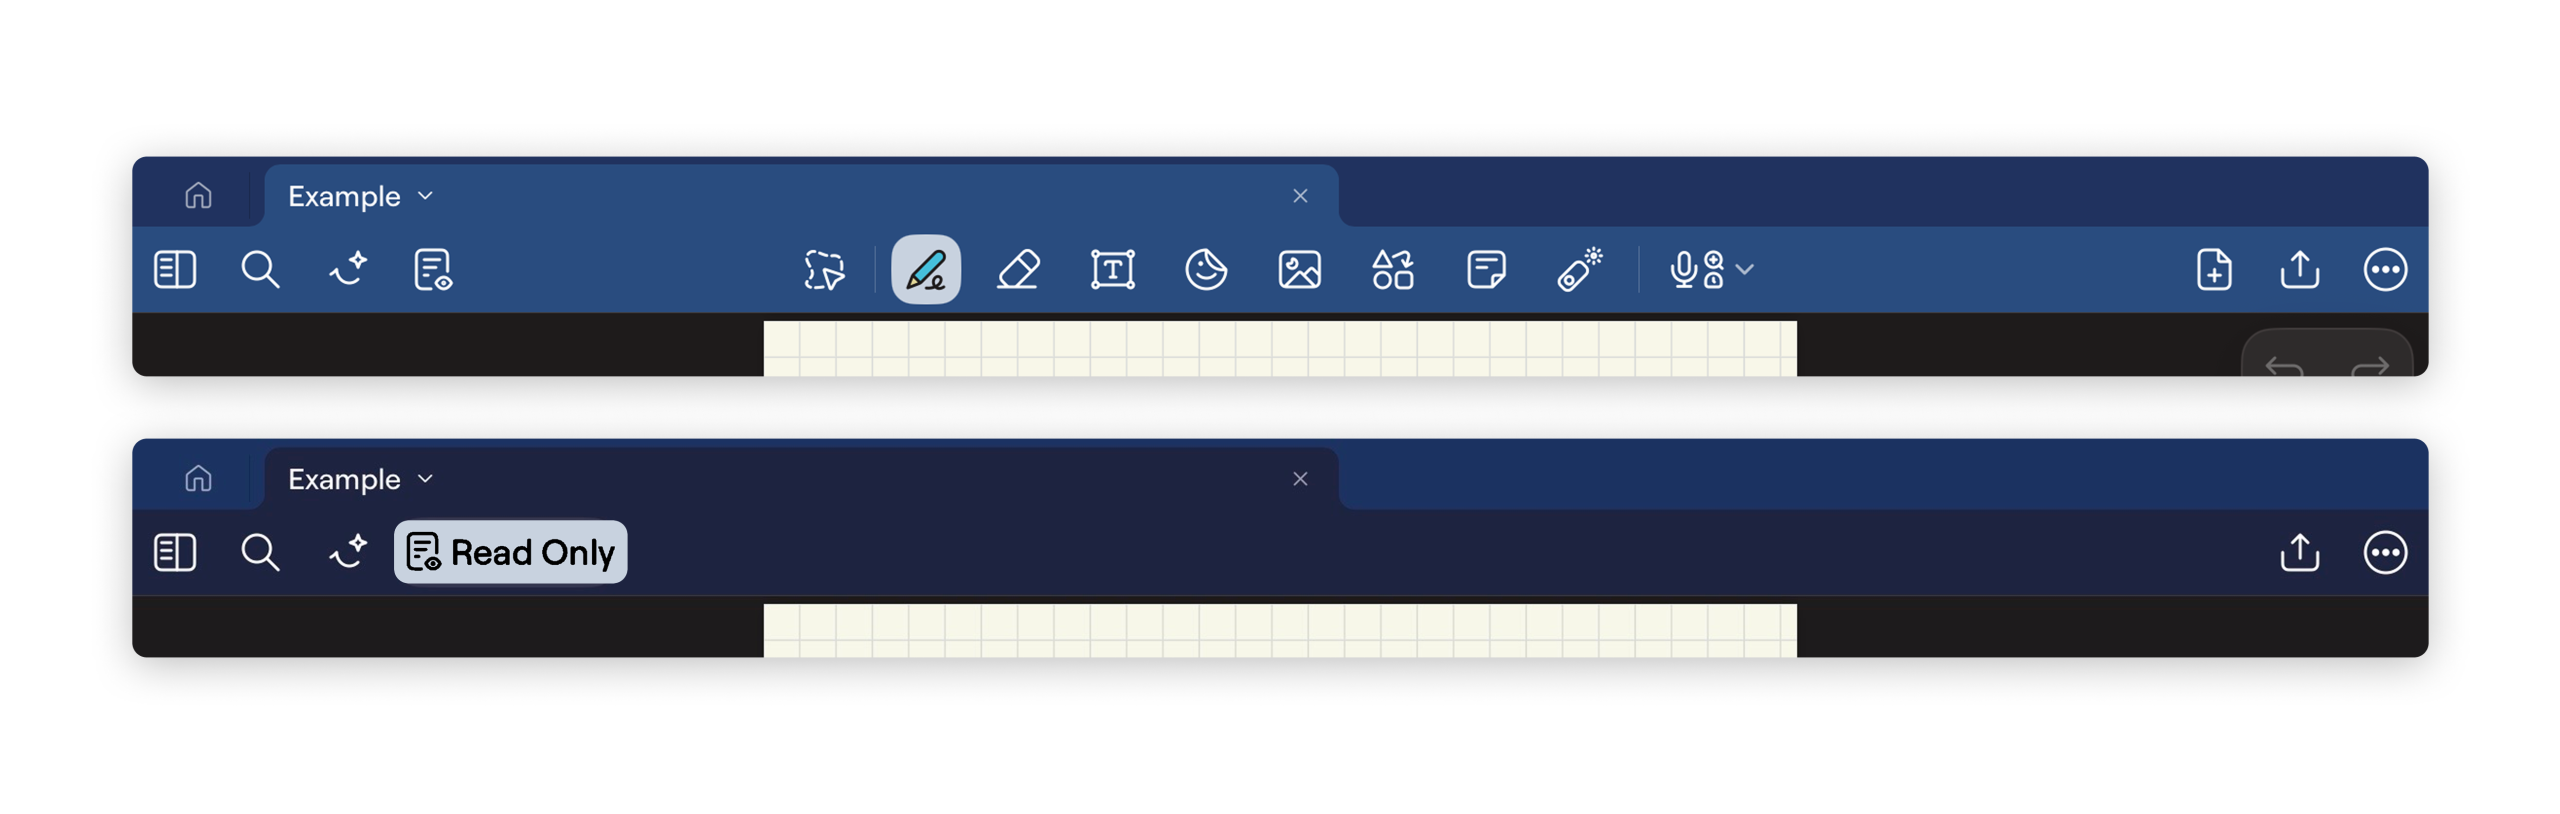The height and width of the screenshot is (814, 2560).
Task: Open the more options menu in upper toolbar
Action: point(2385,269)
